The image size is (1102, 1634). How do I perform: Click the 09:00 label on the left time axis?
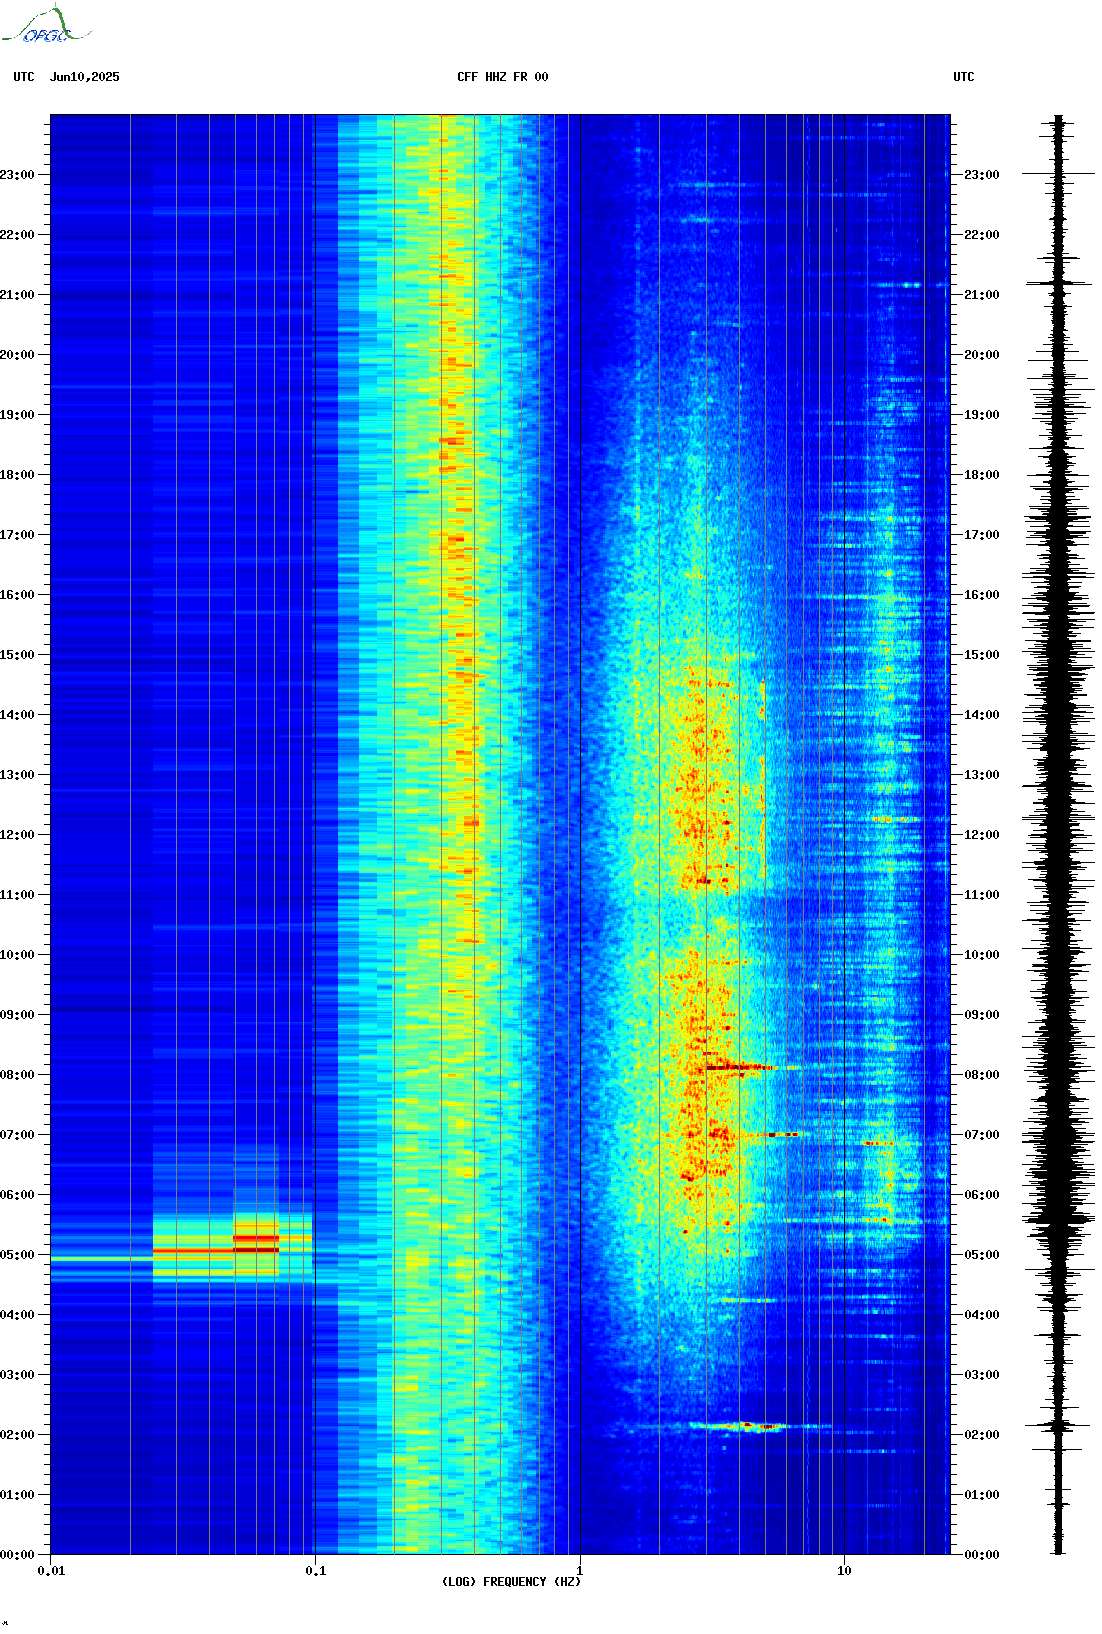17,1015
